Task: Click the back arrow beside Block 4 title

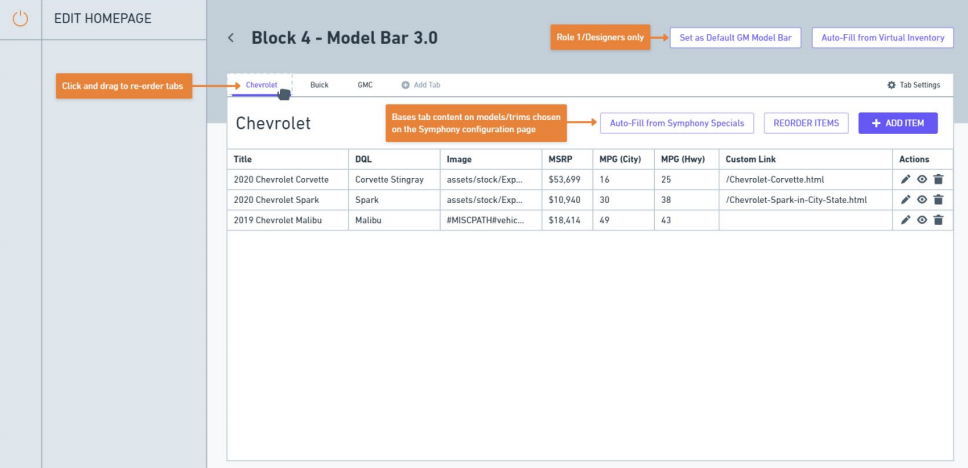Action: (x=231, y=38)
